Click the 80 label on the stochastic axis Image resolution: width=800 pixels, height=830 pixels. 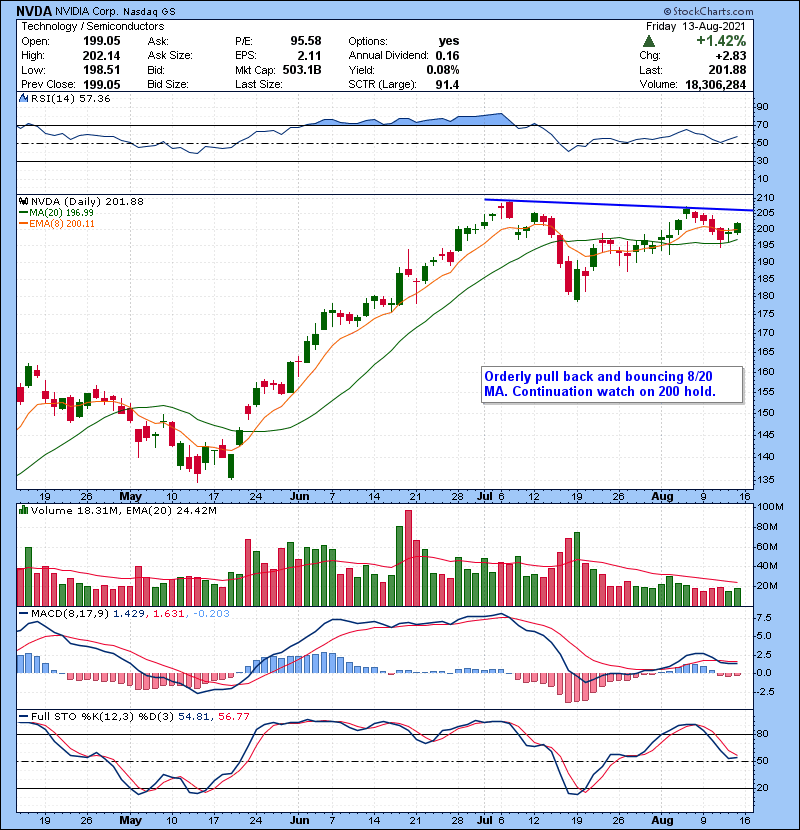(x=762, y=734)
